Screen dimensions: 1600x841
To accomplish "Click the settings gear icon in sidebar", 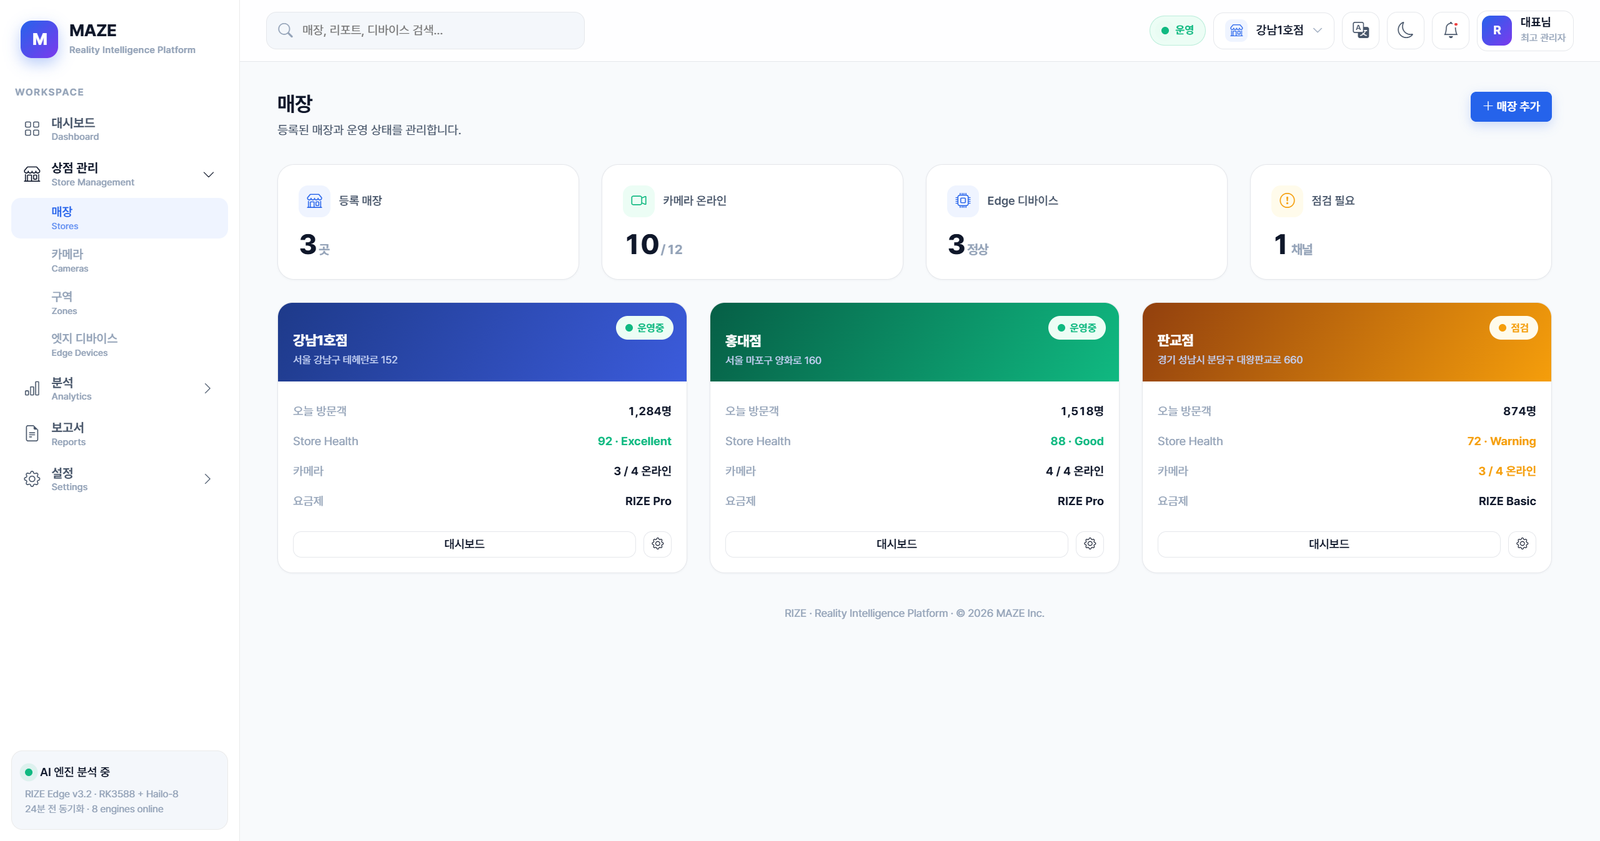I will point(32,479).
